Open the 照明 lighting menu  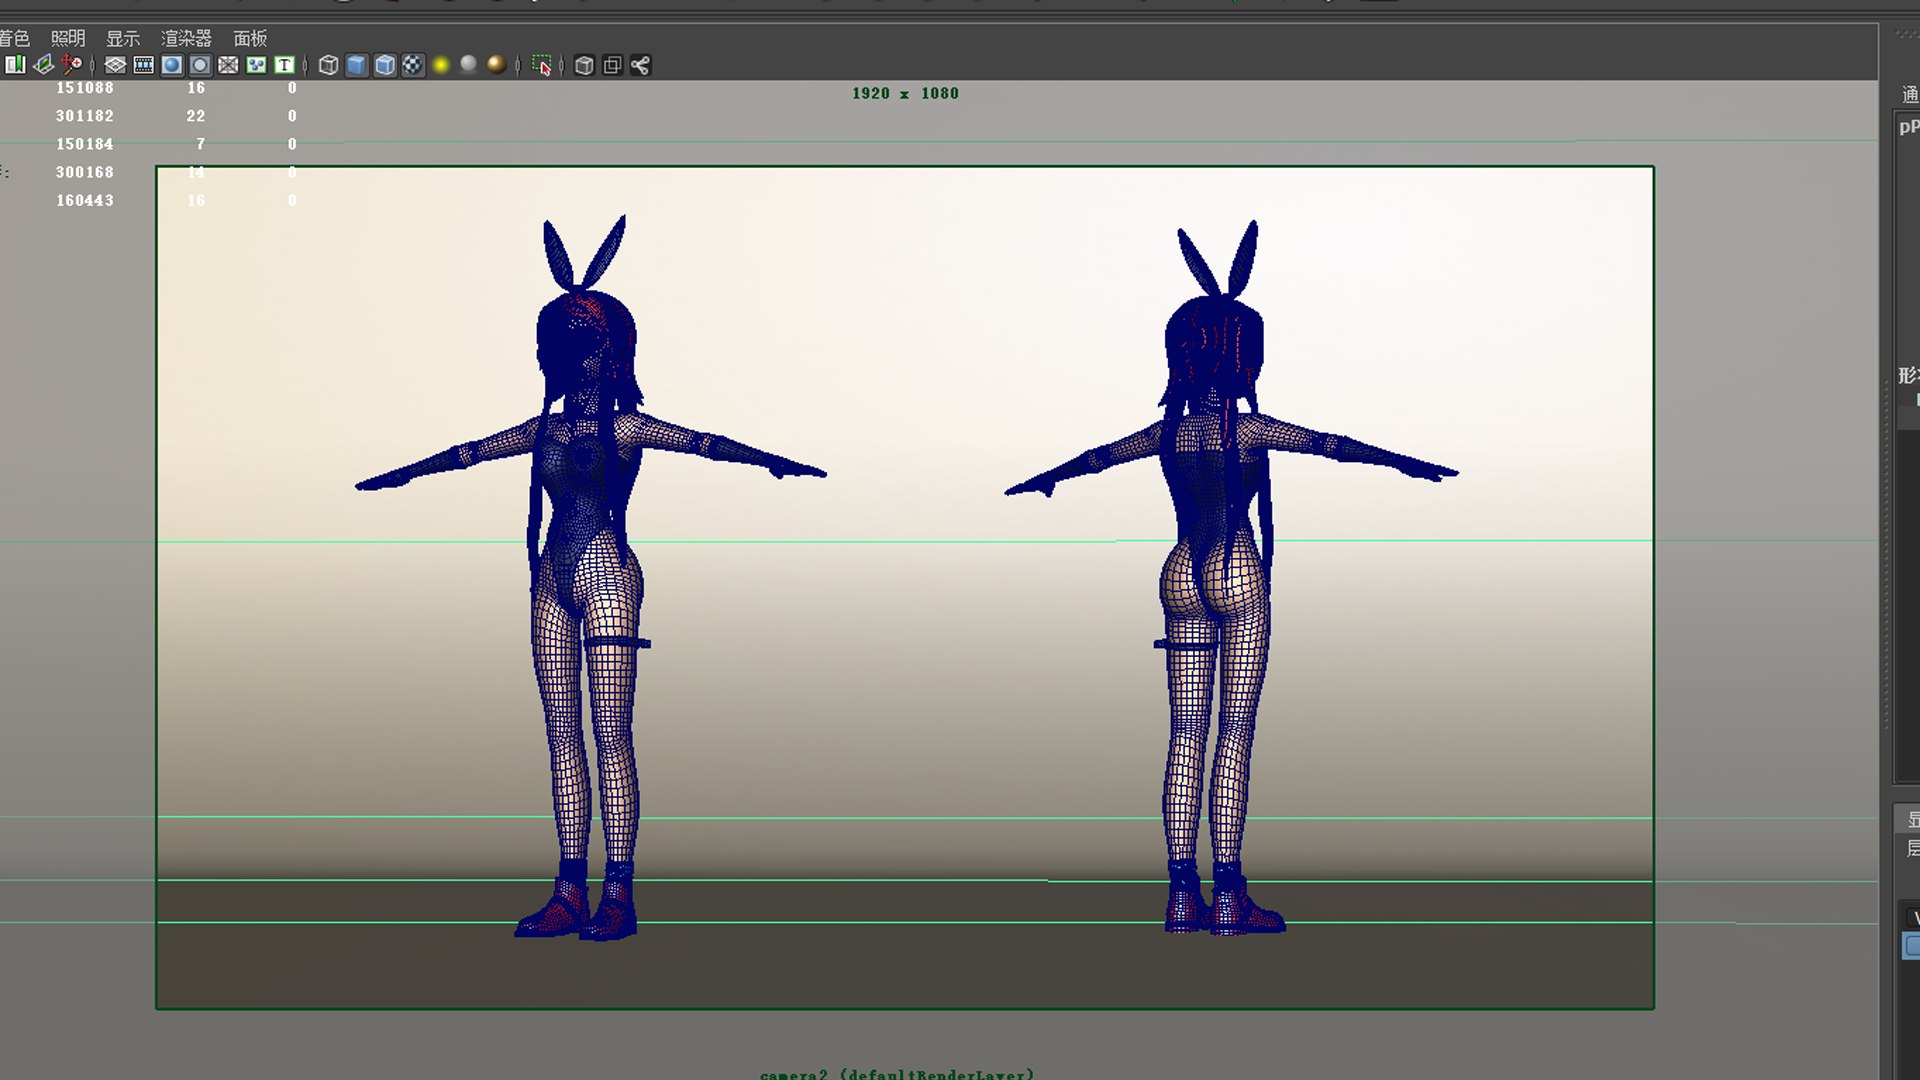pyautogui.click(x=68, y=38)
